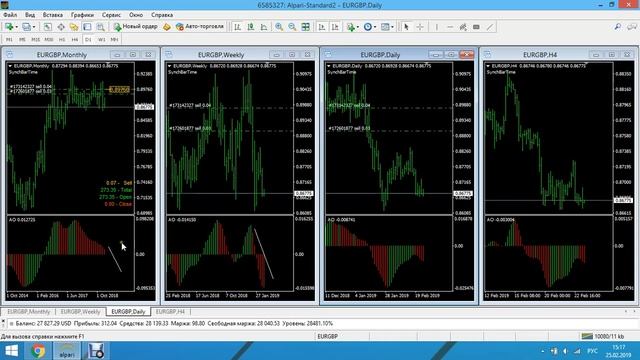Select the vertical line tool

436,27
